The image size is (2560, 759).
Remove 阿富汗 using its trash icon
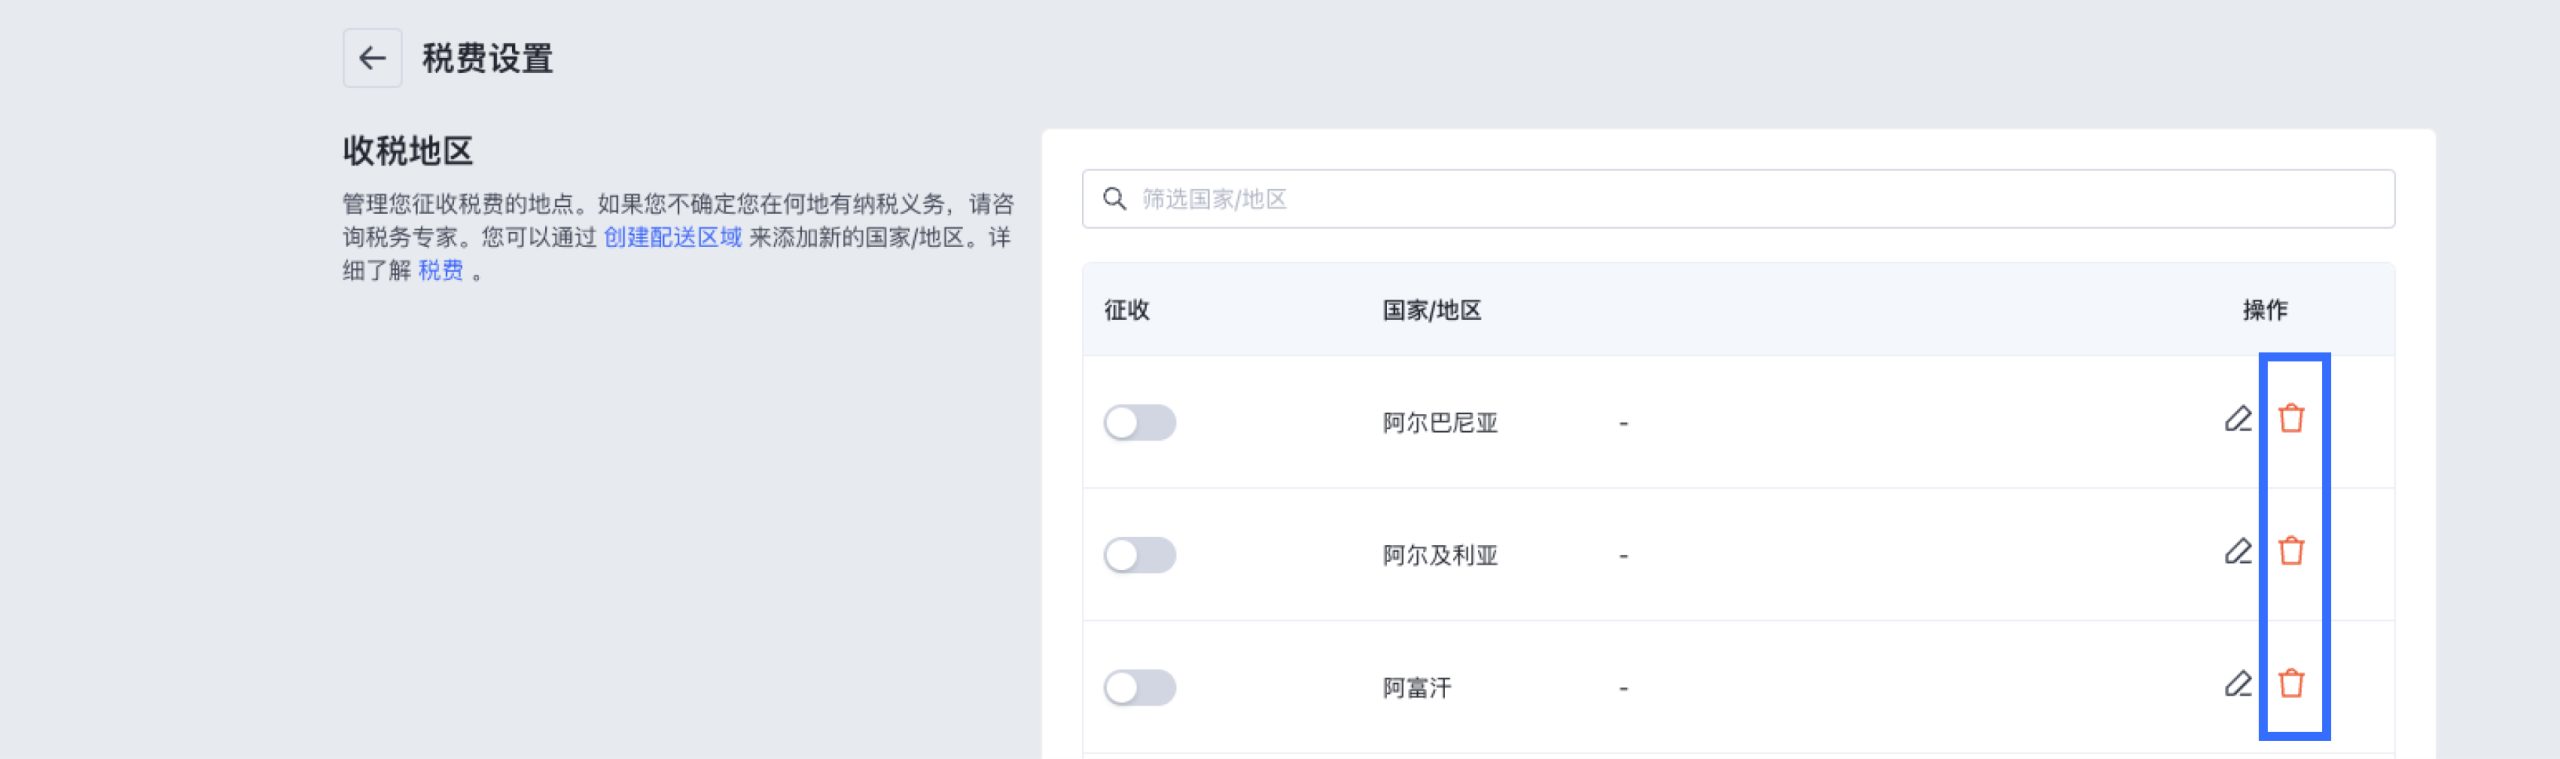(x=2291, y=684)
